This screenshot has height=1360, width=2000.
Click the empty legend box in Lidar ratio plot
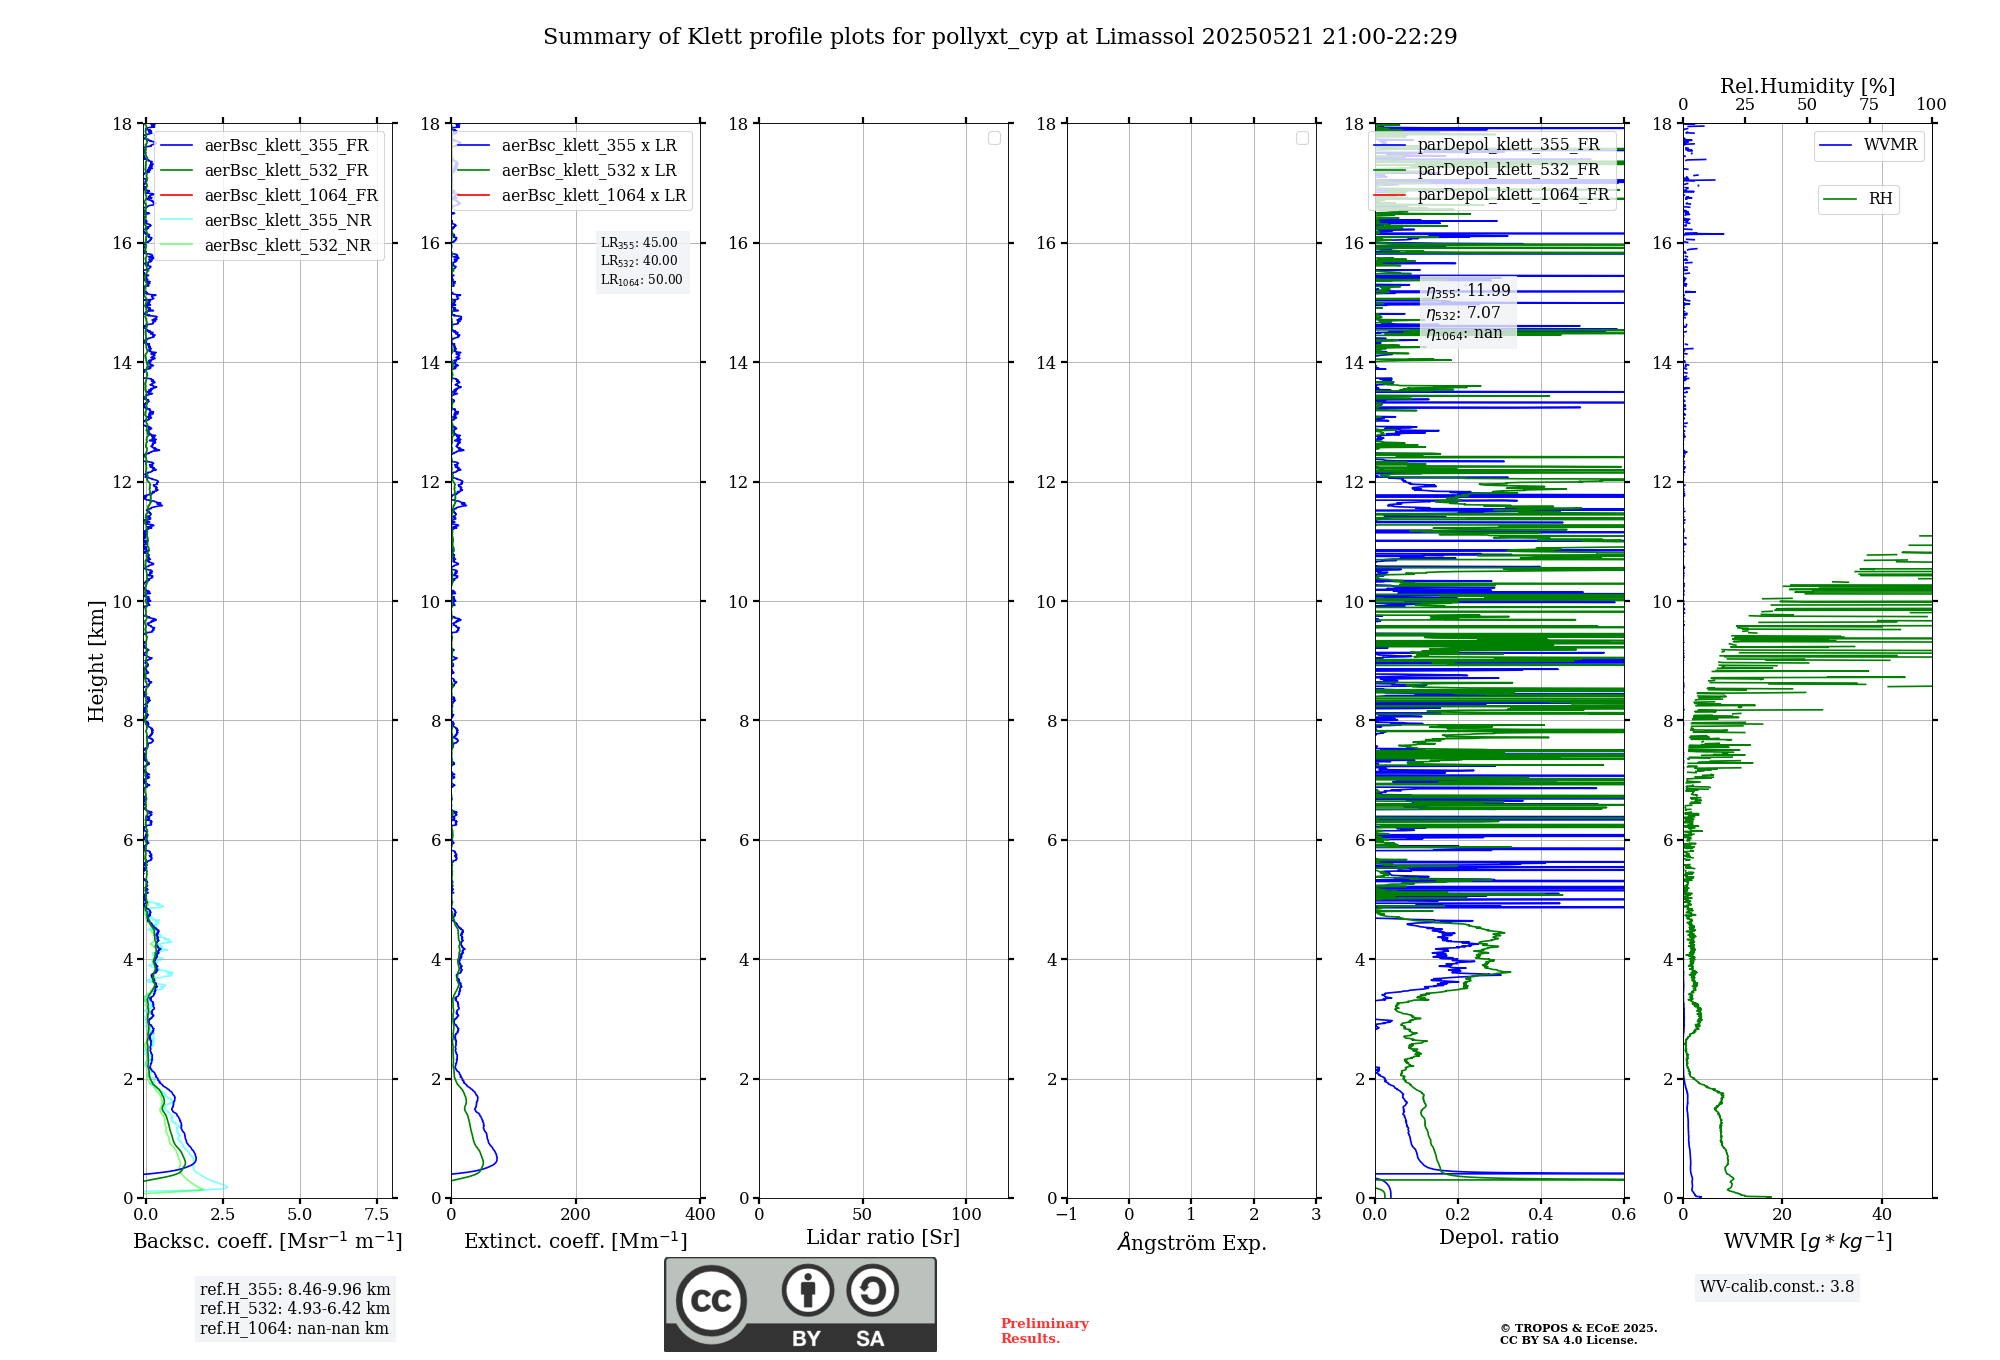(x=994, y=138)
